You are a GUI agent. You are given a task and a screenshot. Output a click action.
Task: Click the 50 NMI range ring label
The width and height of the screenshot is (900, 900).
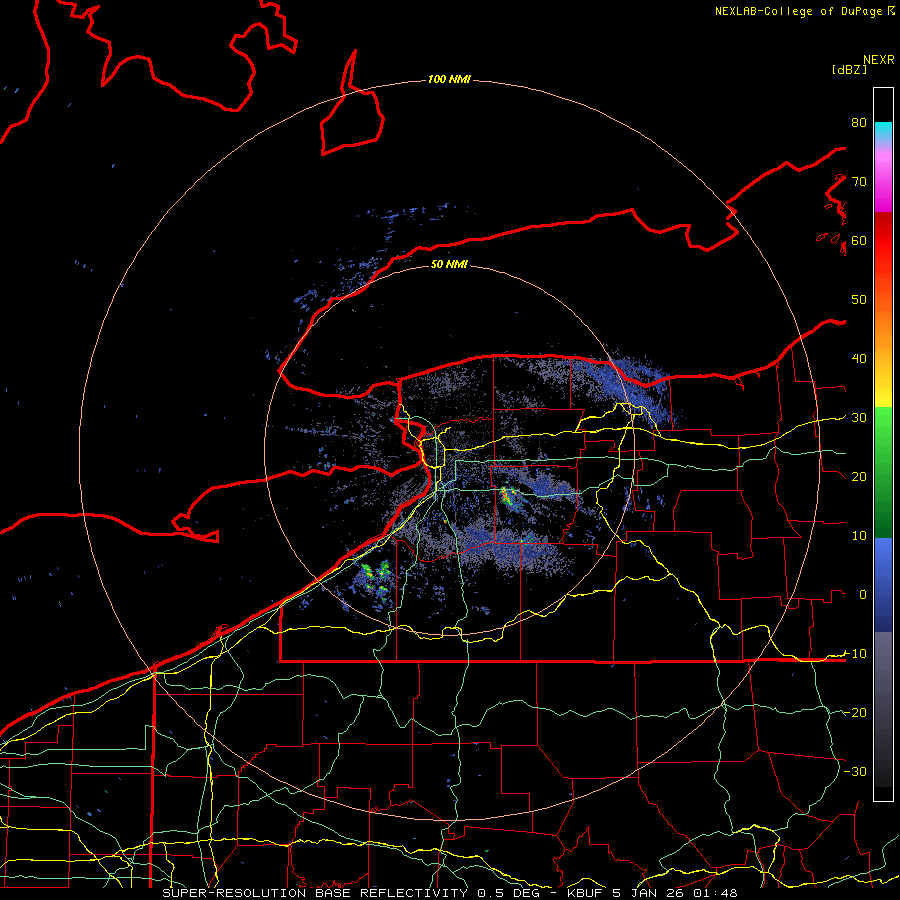(x=449, y=265)
